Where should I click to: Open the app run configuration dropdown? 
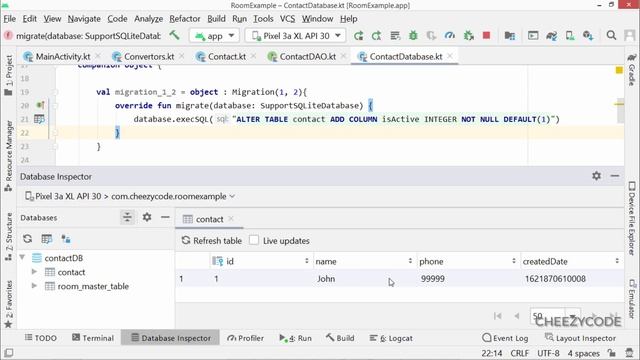(x=214, y=36)
